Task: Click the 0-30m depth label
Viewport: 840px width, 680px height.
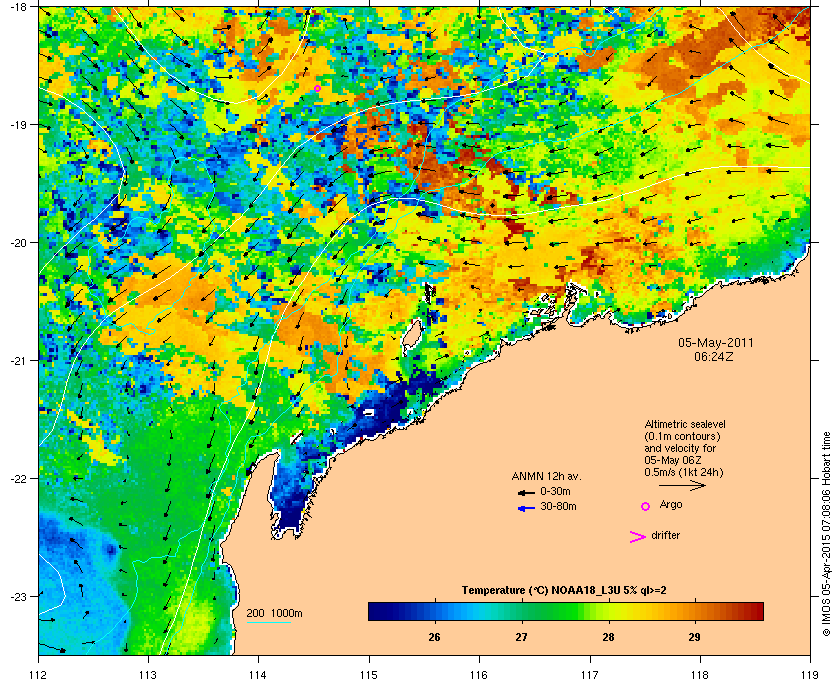Action: pos(555,491)
